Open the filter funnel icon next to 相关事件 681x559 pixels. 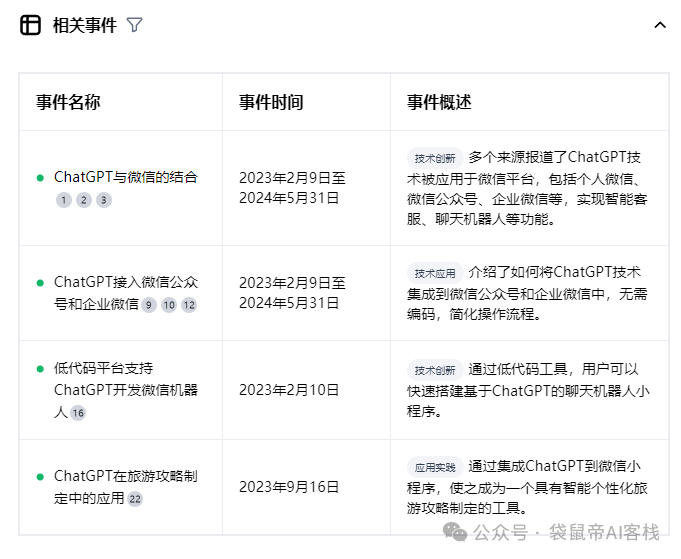click(x=134, y=25)
